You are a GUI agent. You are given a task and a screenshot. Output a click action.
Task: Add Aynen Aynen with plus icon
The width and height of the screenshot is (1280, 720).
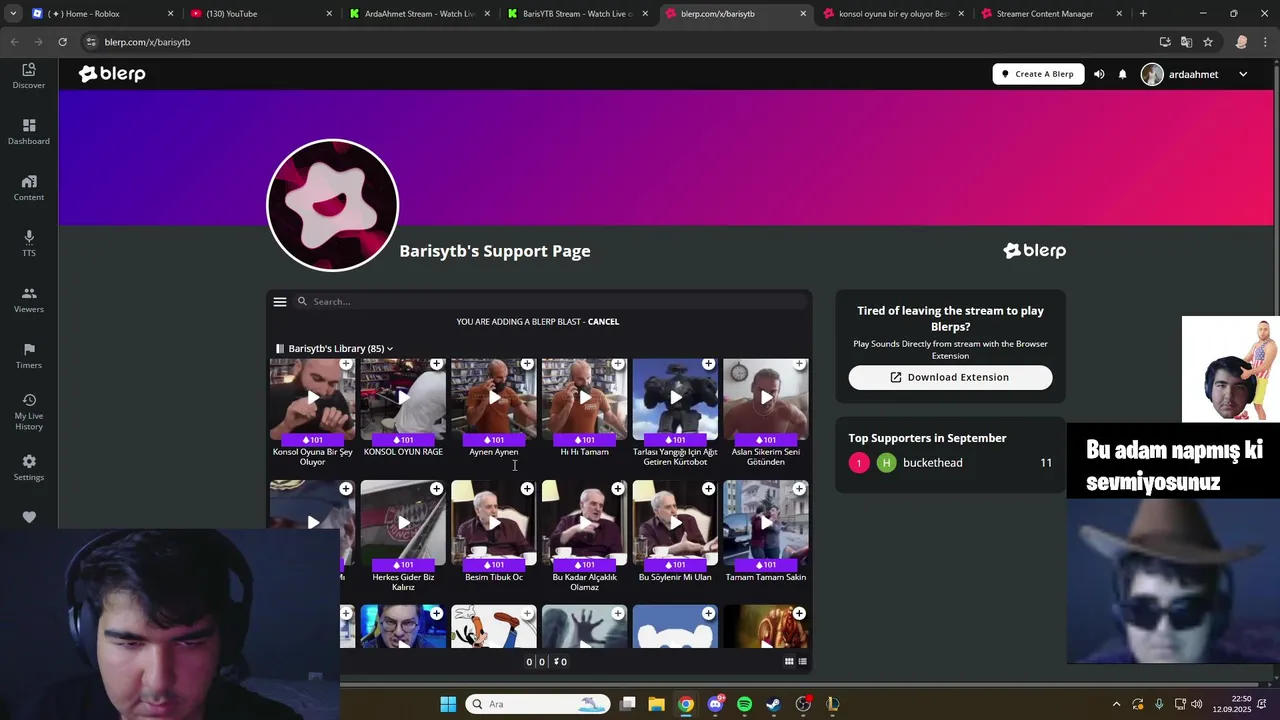coord(527,363)
